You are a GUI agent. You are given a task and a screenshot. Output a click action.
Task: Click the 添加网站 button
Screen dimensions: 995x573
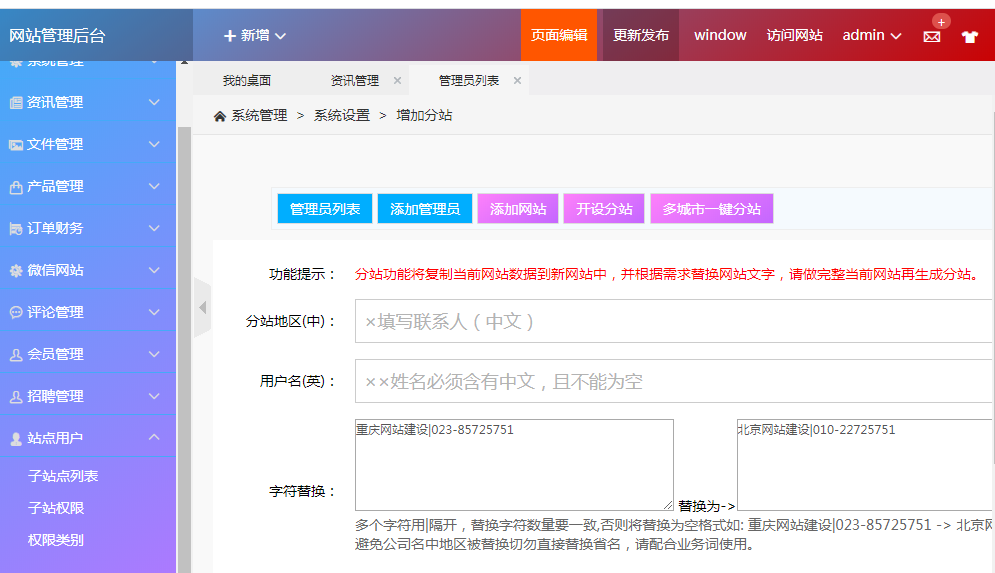pyautogui.click(x=518, y=209)
